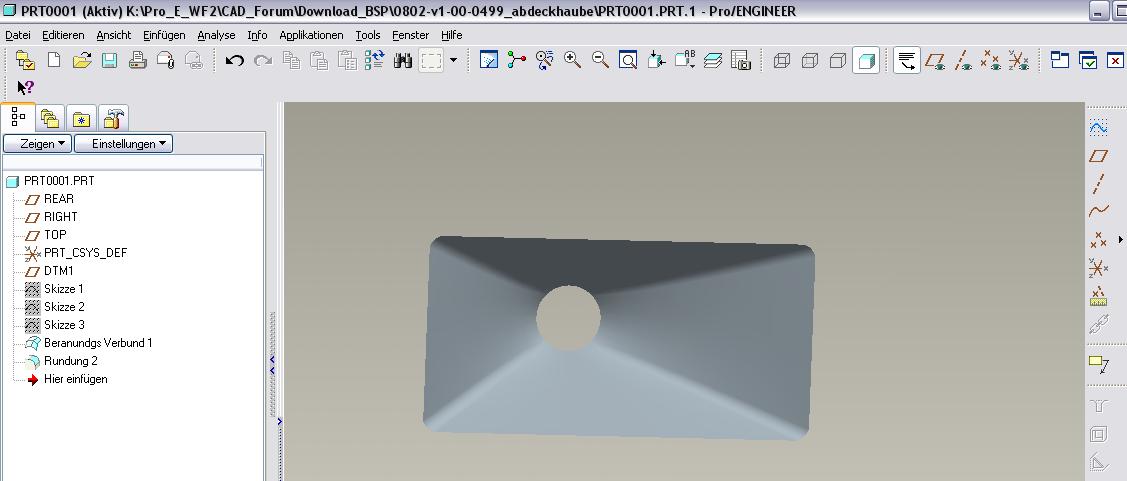Click Hier einfügen insert marker

(75, 379)
